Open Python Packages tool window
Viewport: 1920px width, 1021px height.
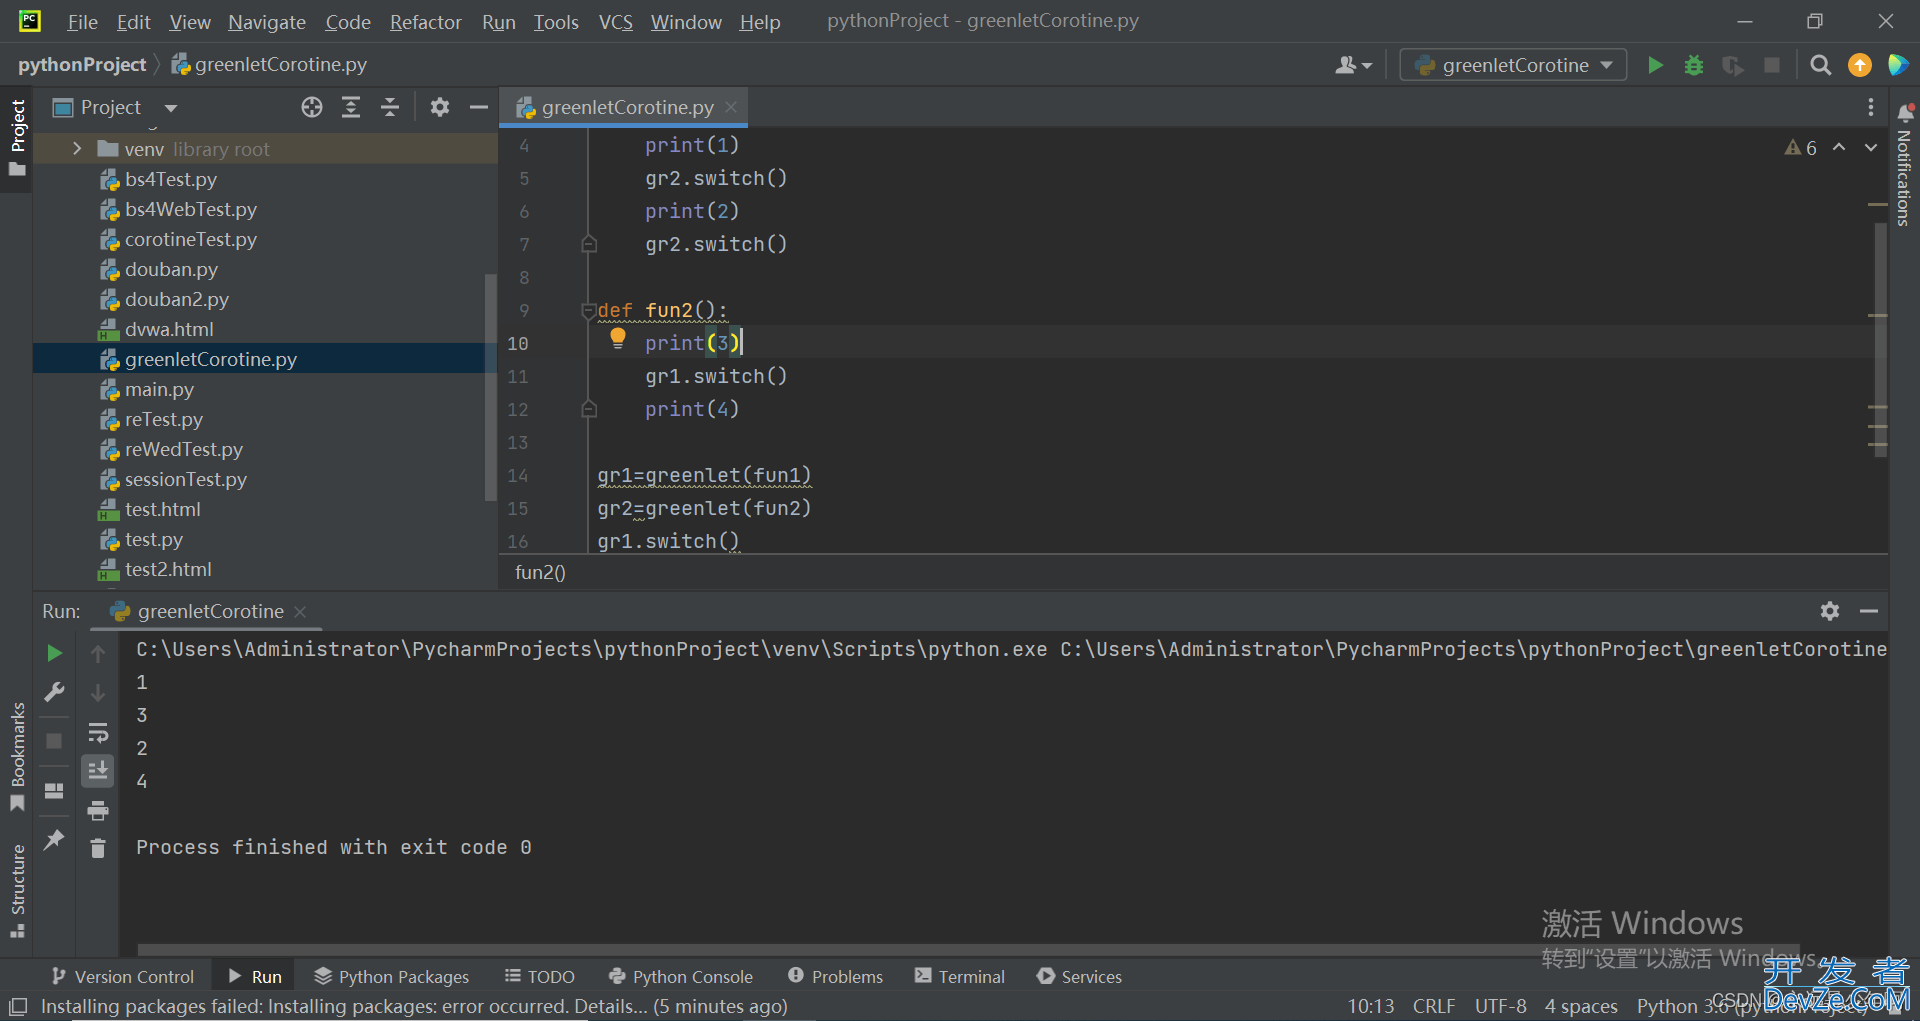[391, 977]
